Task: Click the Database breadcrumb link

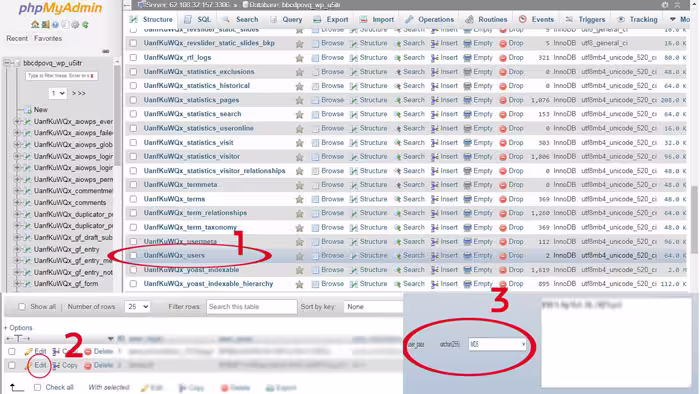Action: click(292, 5)
